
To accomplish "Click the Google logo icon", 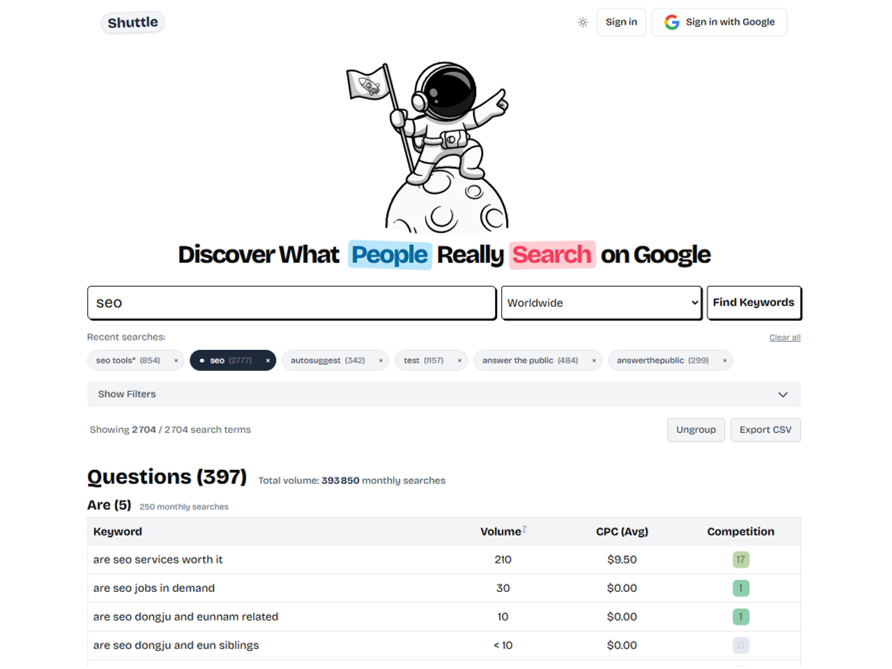I will [x=672, y=22].
